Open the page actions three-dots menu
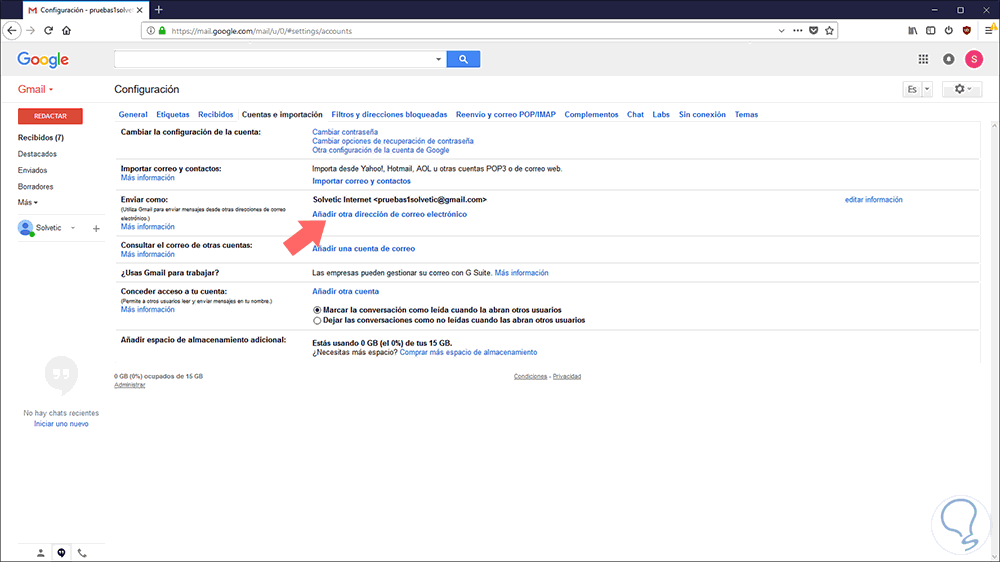The image size is (1000, 562). pos(798,31)
